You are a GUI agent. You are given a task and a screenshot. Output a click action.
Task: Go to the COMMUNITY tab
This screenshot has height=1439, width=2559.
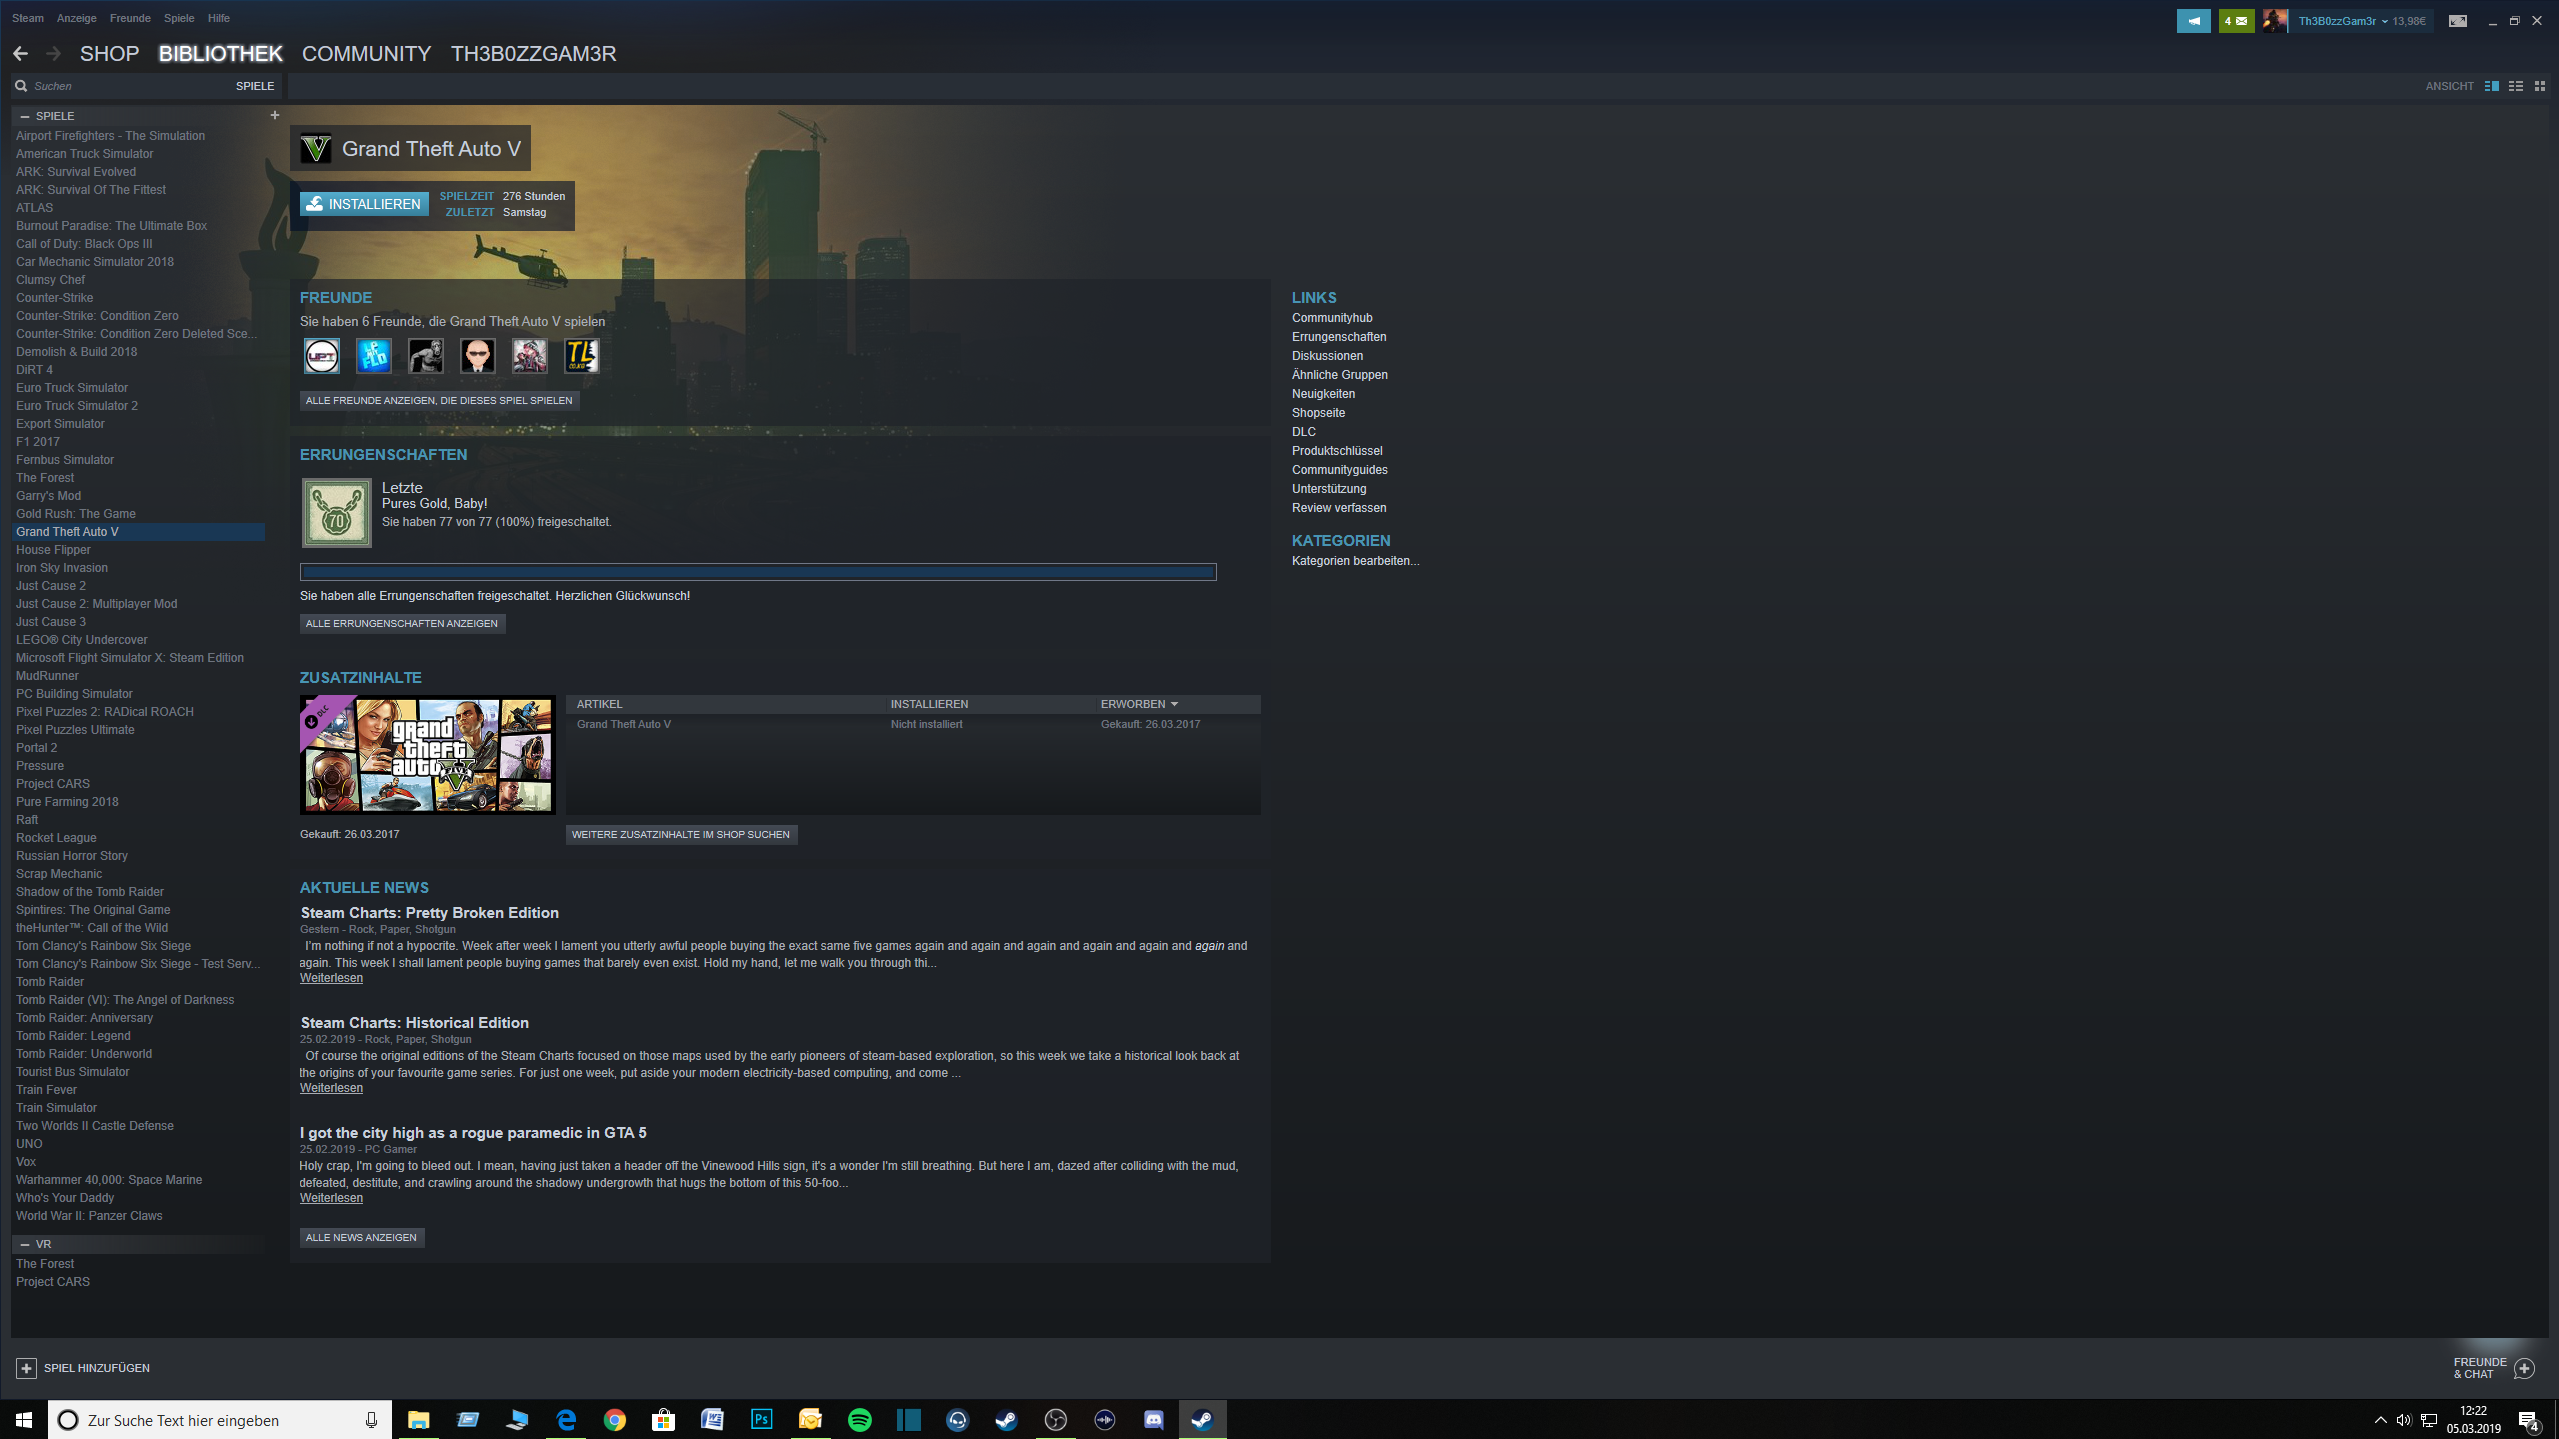click(366, 54)
